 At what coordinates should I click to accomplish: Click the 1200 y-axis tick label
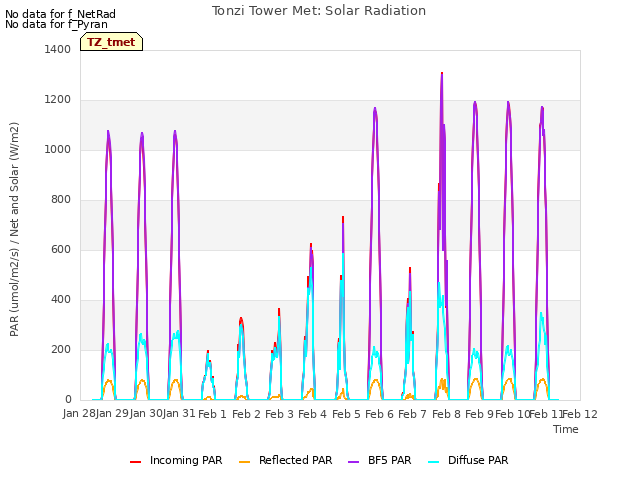58,100
